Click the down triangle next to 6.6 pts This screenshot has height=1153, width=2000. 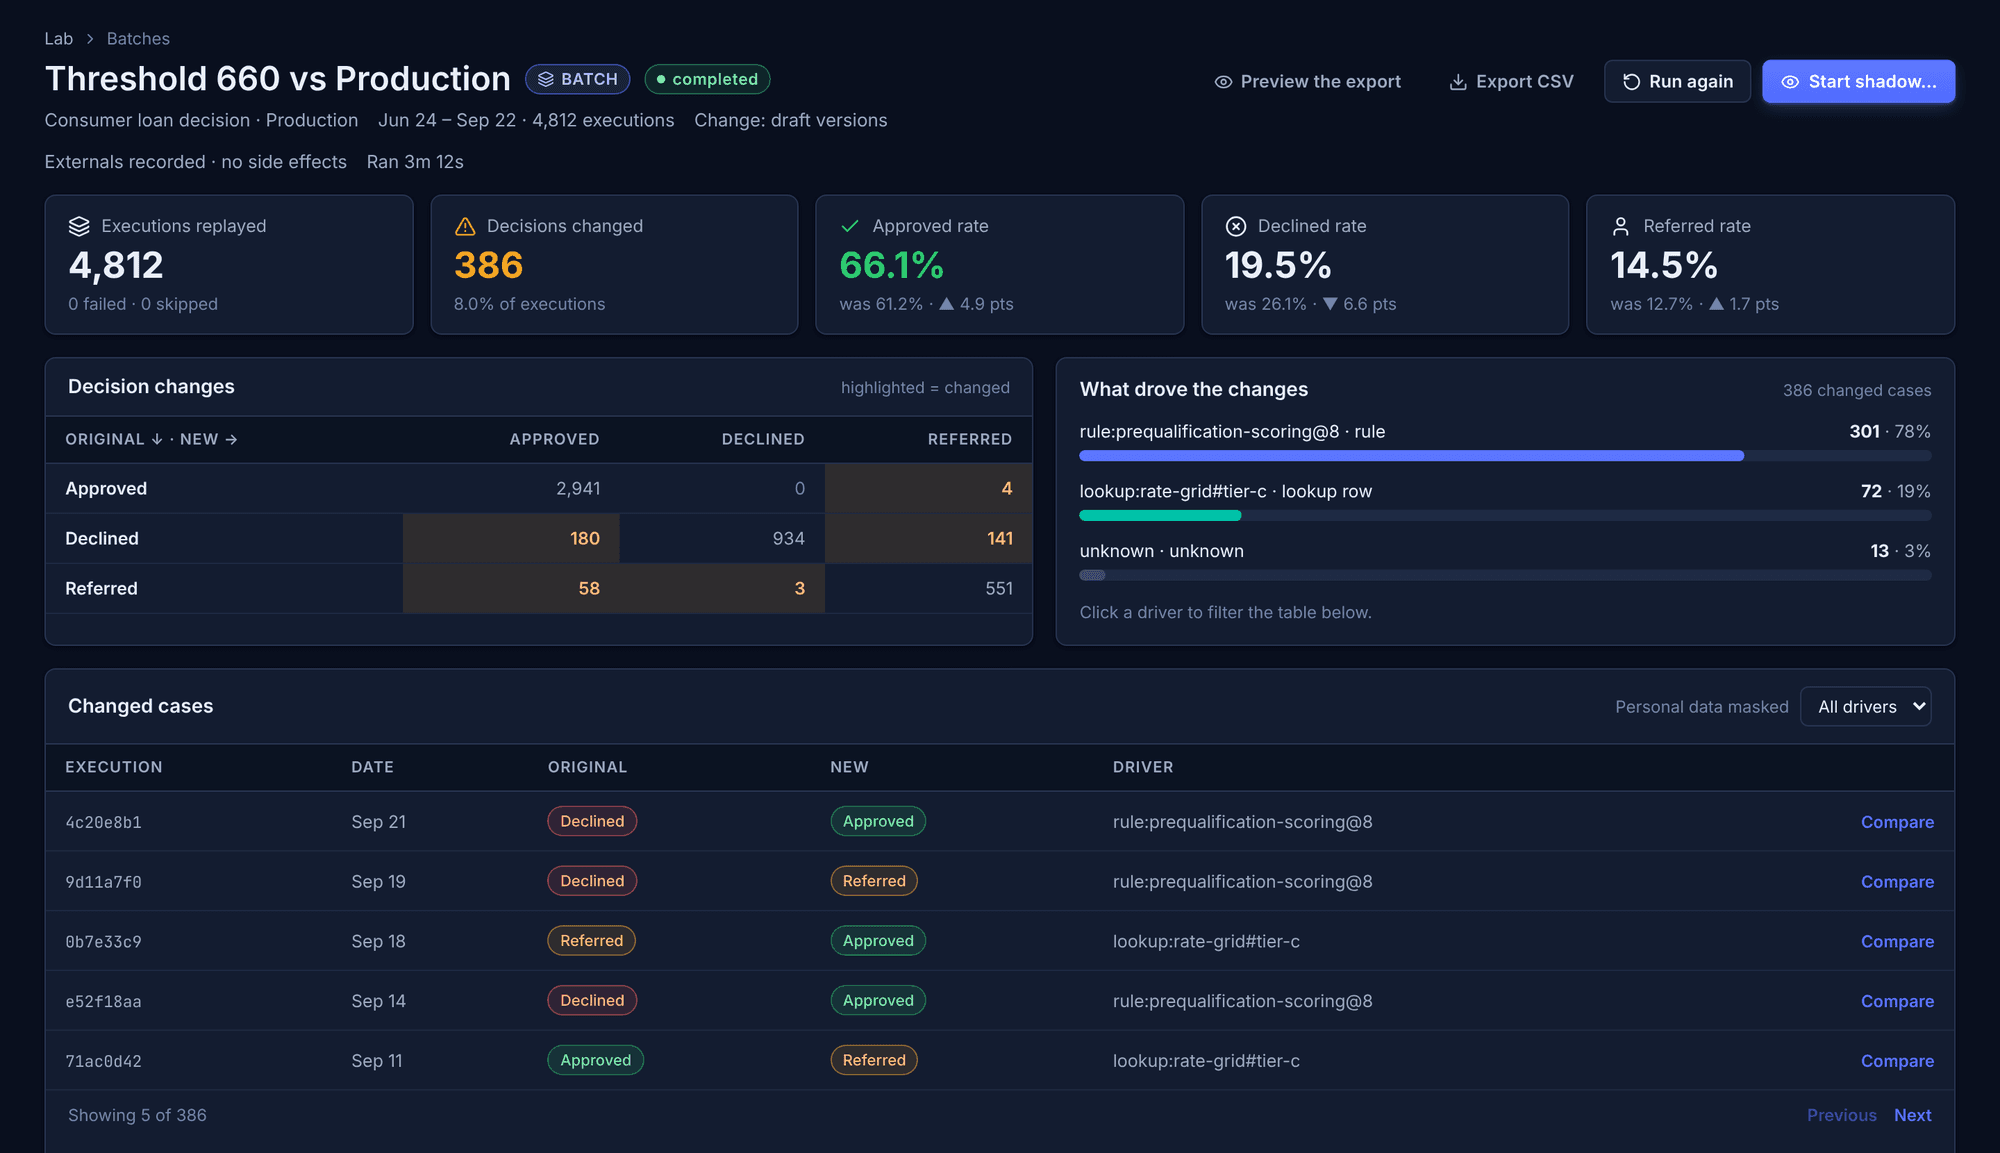point(1330,303)
